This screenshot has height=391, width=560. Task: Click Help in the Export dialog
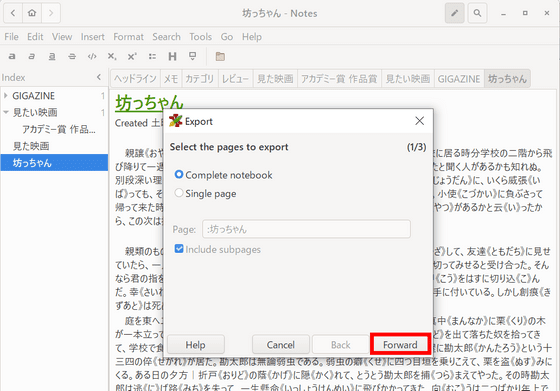195,345
